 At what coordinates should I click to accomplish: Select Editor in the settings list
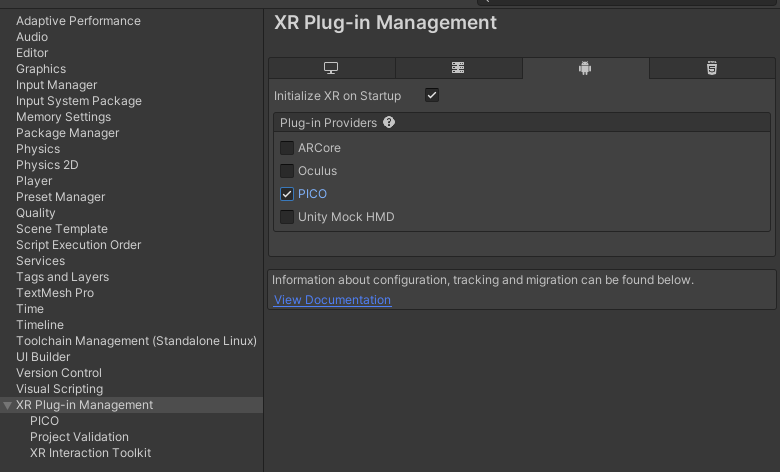(32, 53)
